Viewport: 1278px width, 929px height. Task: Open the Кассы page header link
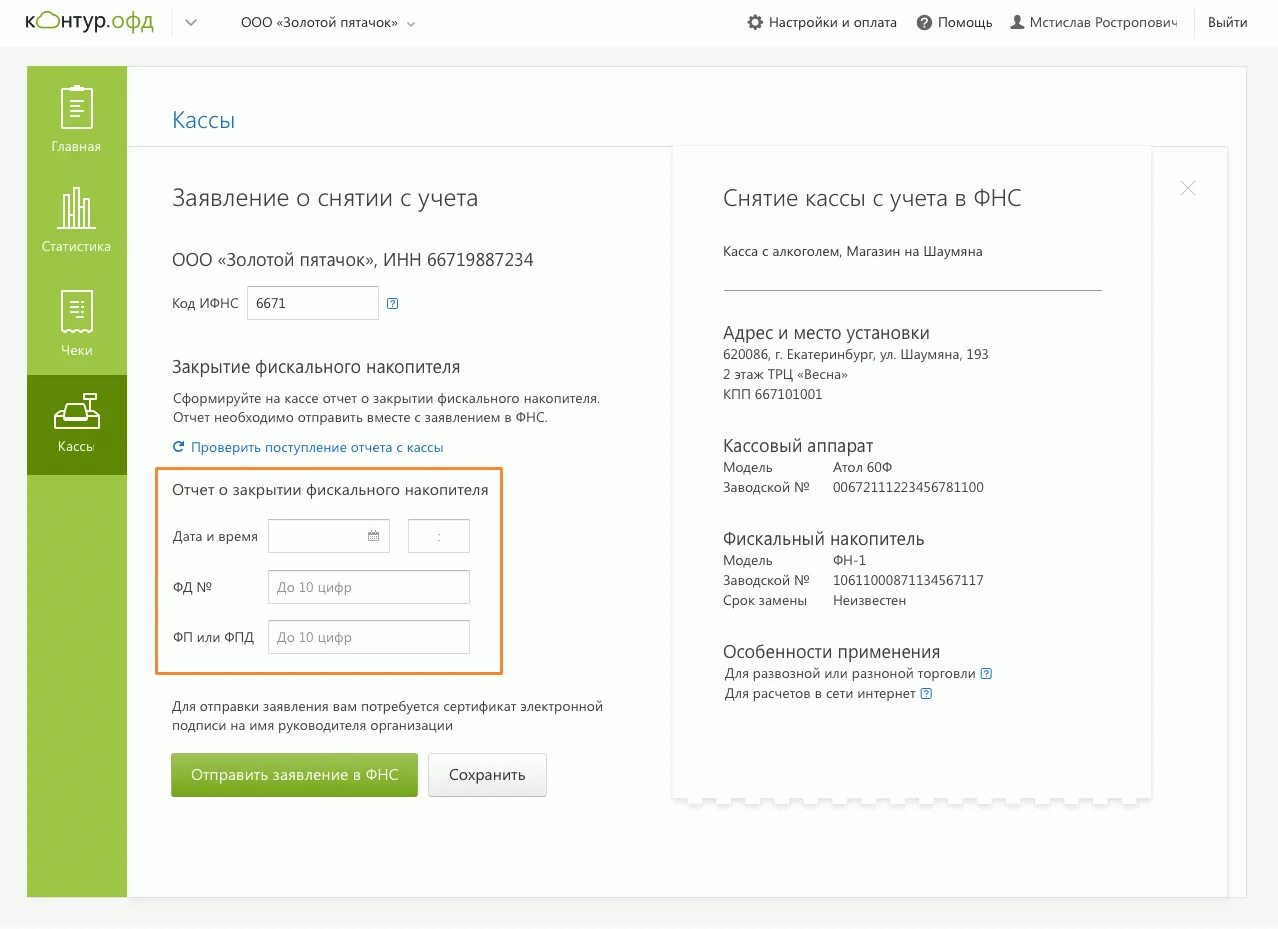(x=203, y=119)
